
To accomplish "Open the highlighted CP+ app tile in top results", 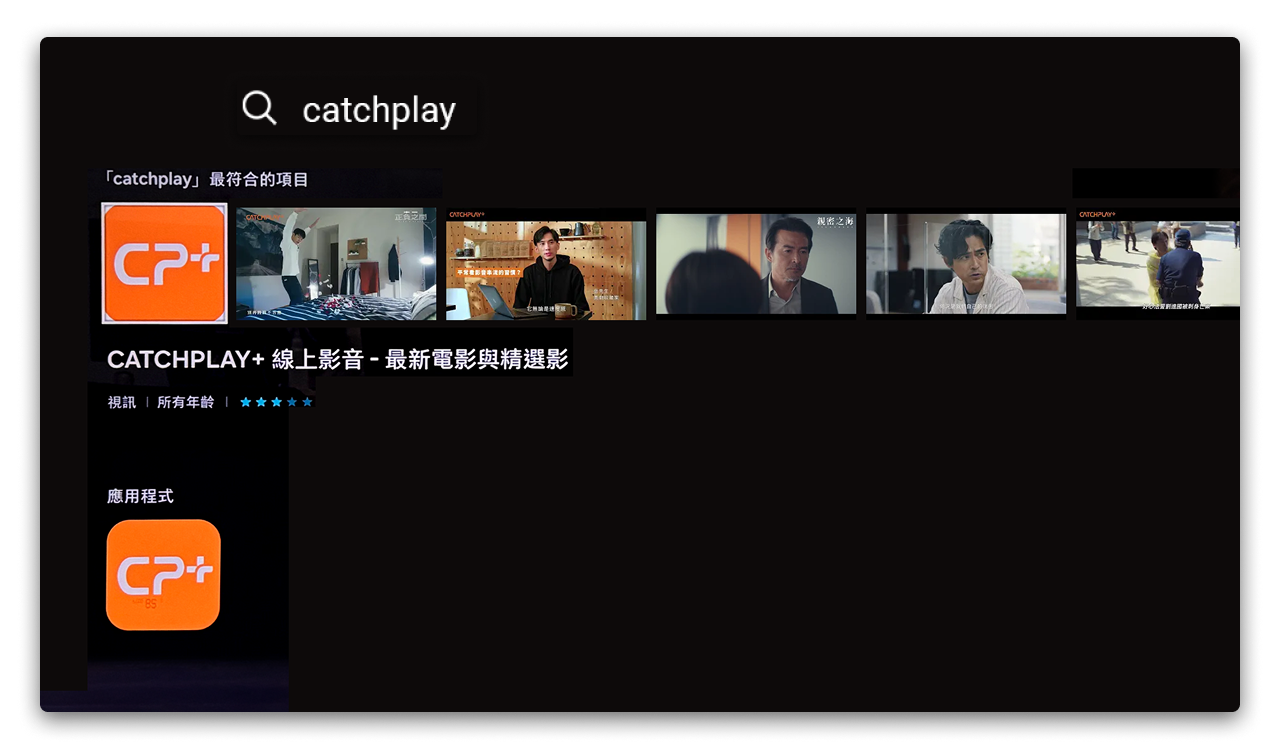I will [x=164, y=263].
